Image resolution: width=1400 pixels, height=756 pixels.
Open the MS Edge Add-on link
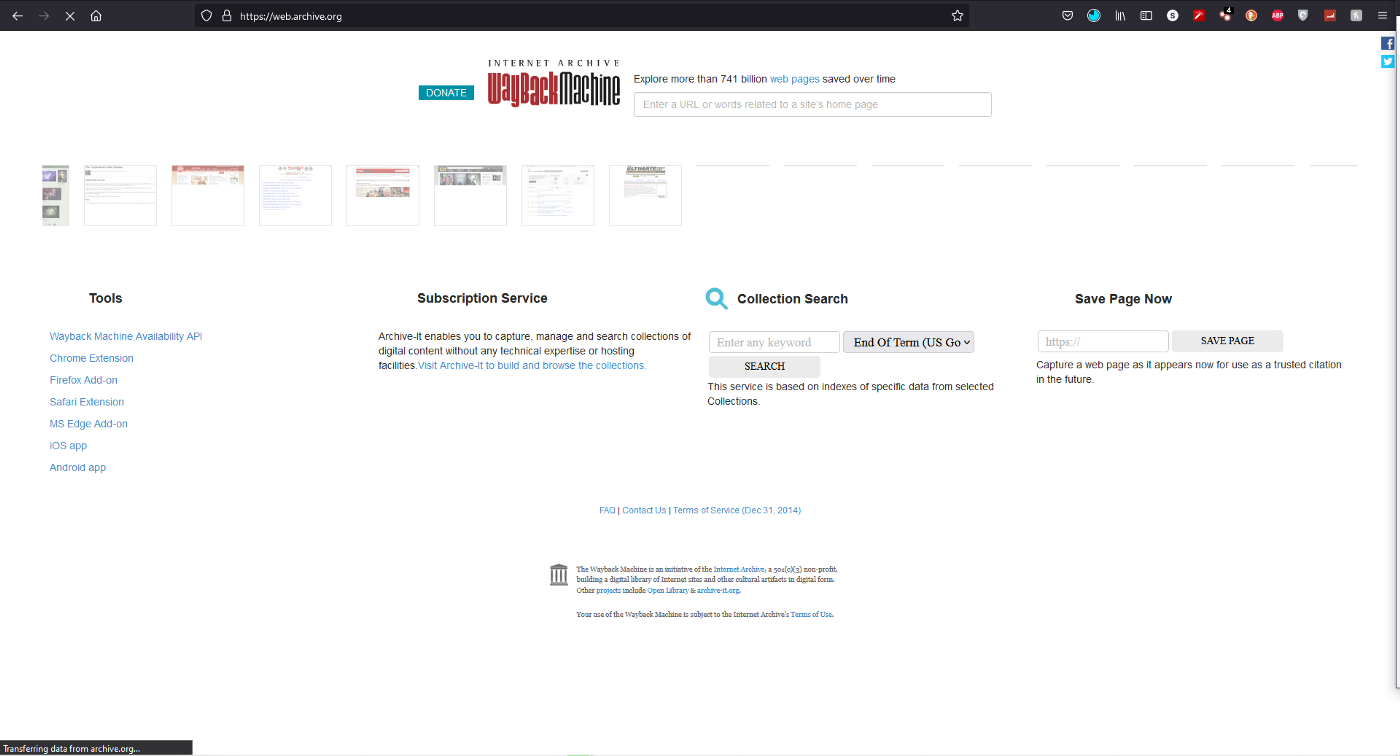click(x=89, y=424)
